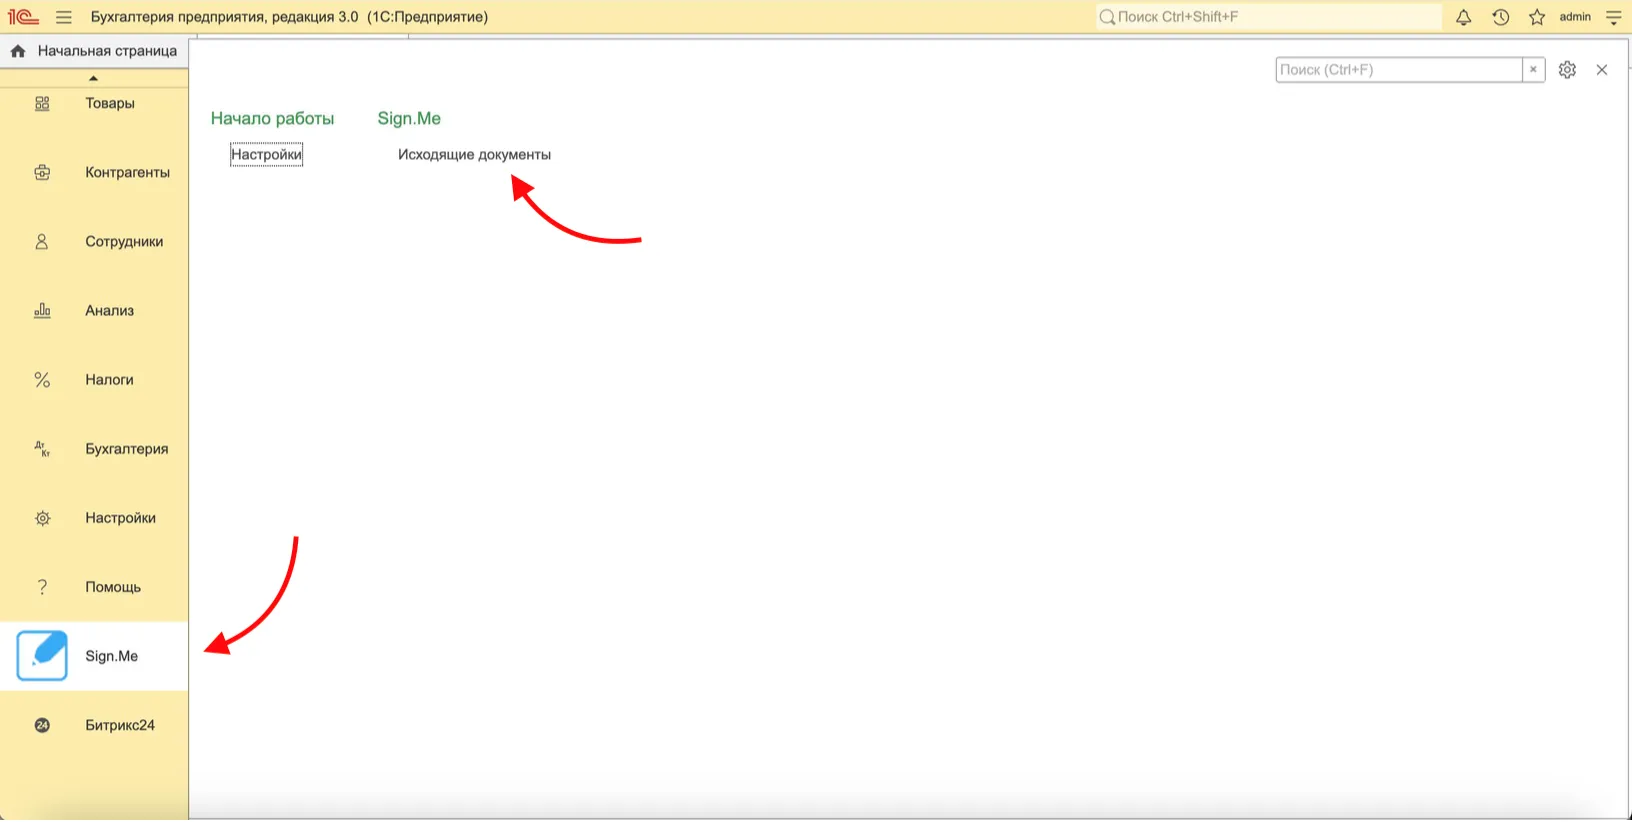
Task: Open the Начальная страница tab
Action: [x=107, y=51]
